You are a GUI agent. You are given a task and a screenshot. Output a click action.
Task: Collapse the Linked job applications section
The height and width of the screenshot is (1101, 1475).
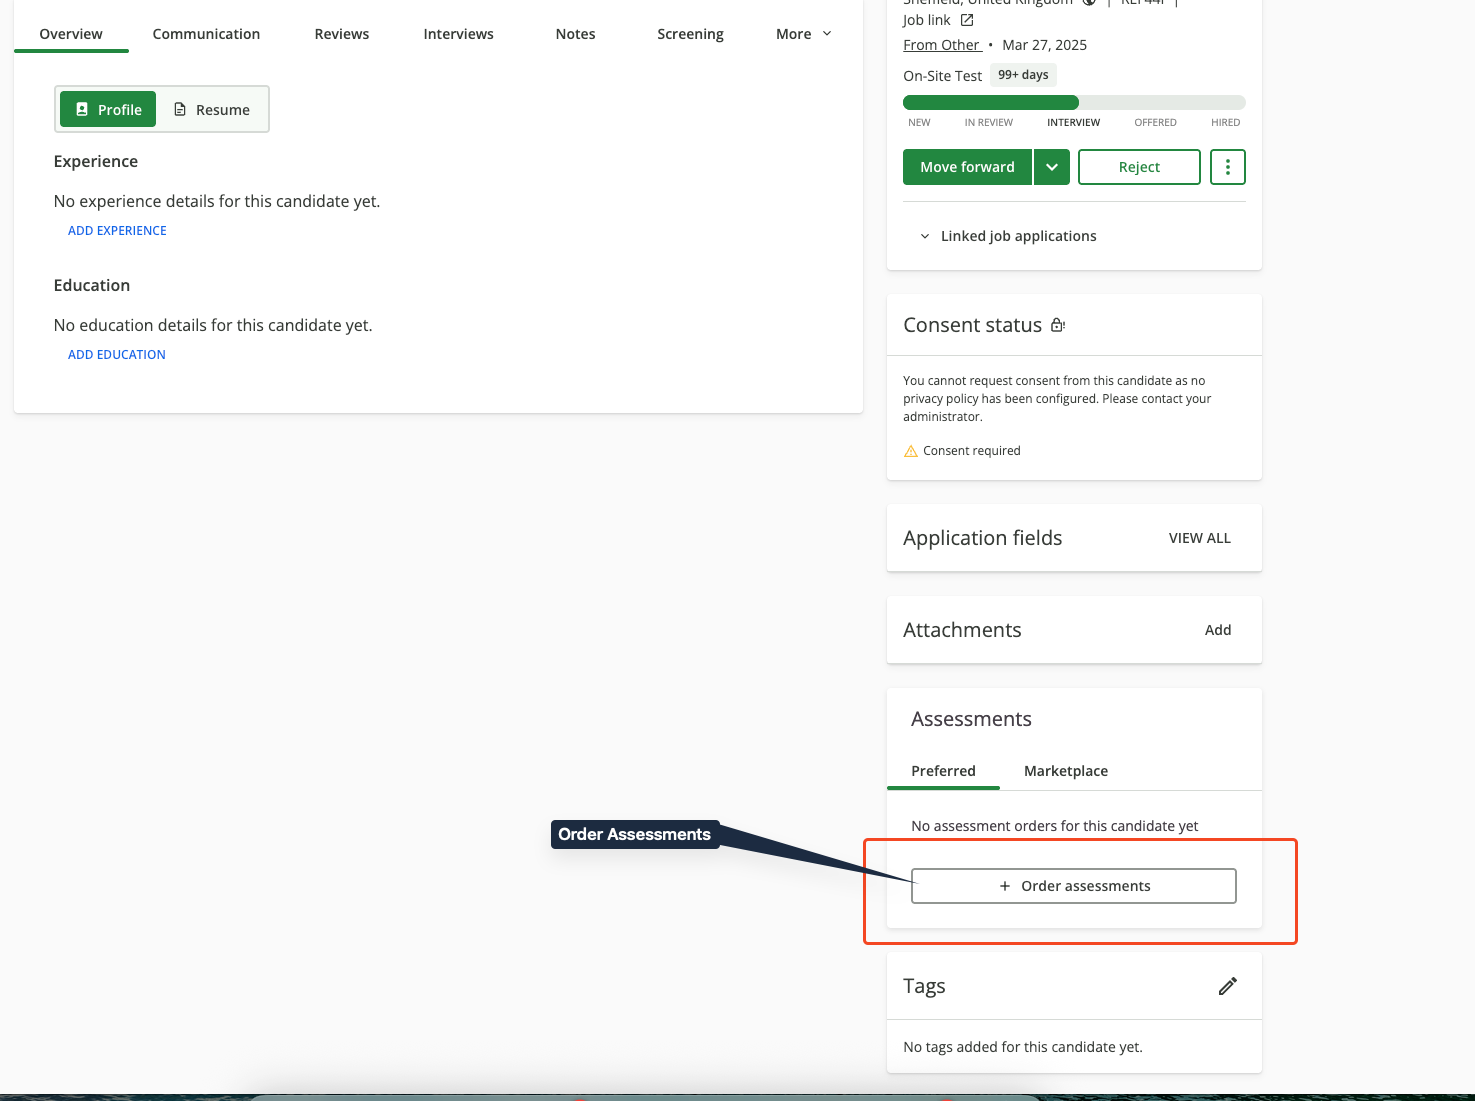925,236
